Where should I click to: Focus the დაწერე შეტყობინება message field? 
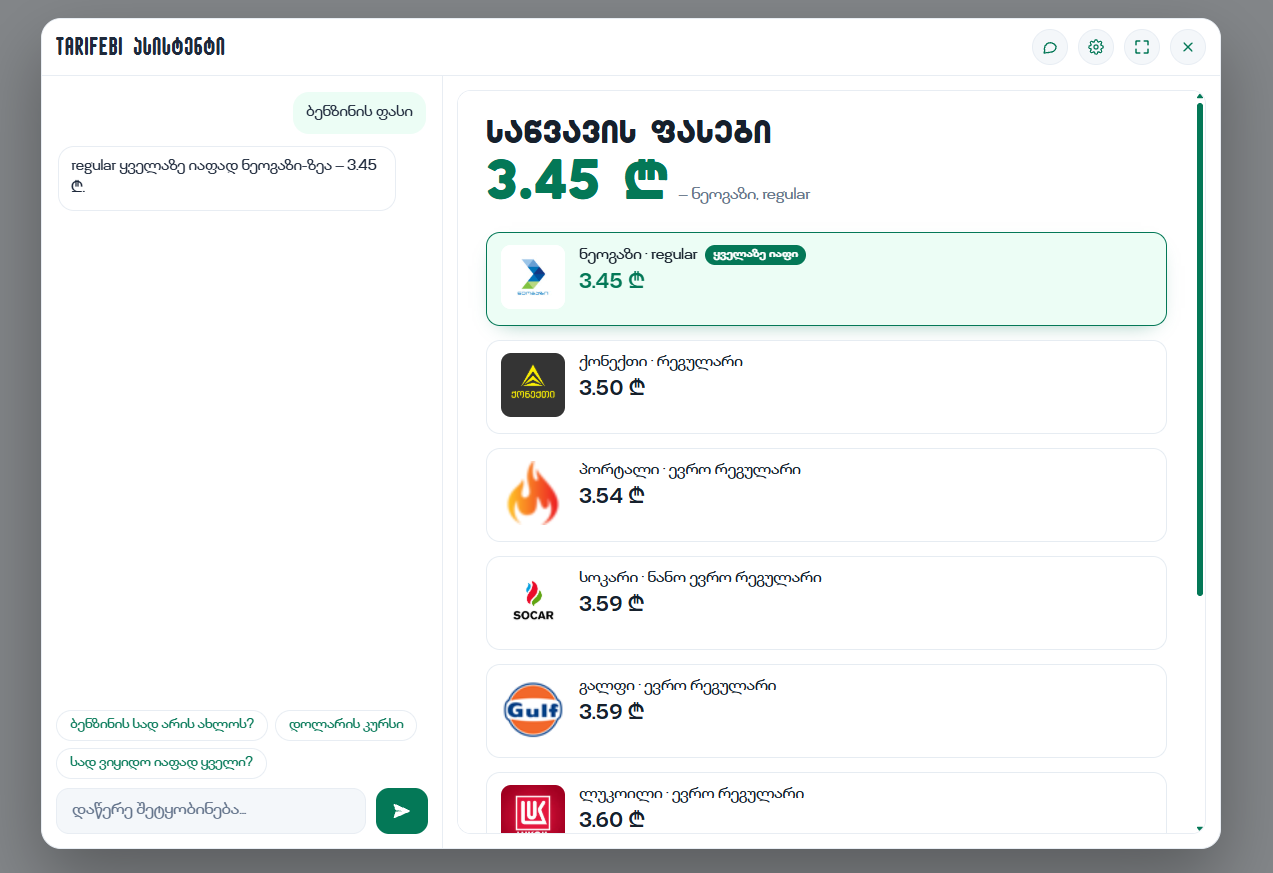coord(211,811)
